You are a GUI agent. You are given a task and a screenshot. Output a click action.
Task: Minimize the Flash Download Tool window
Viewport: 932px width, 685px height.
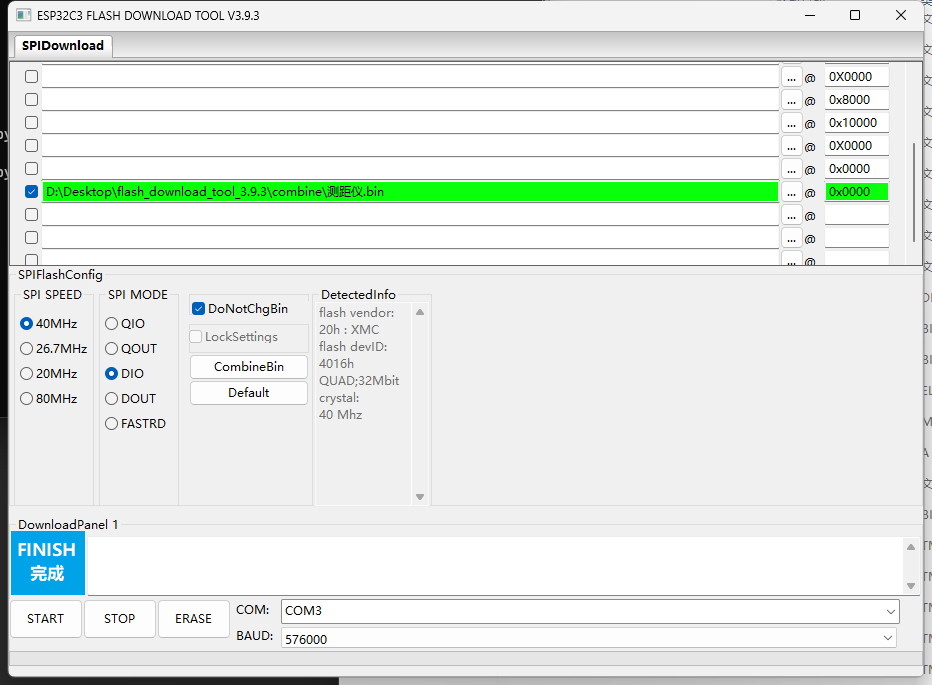(x=810, y=15)
